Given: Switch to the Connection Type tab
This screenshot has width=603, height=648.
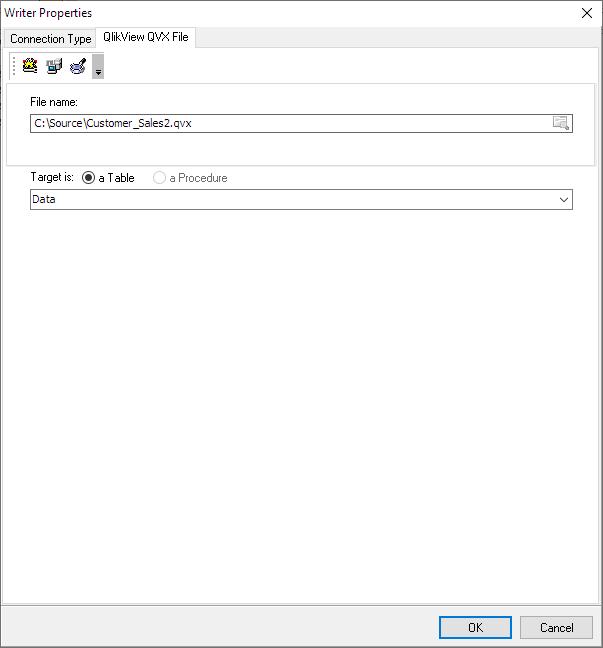Looking at the screenshot, I should coord(50,39).
